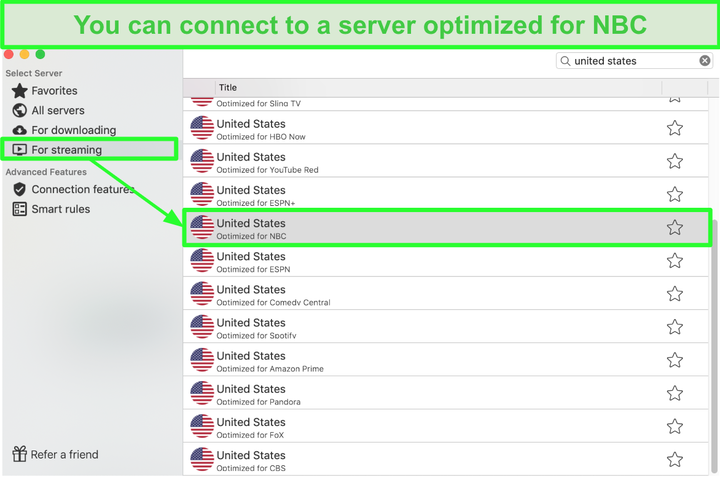Screen dimensions: 720x477
Task: Select the server Optimized for Amazon Prime
Action: (445, 360)
